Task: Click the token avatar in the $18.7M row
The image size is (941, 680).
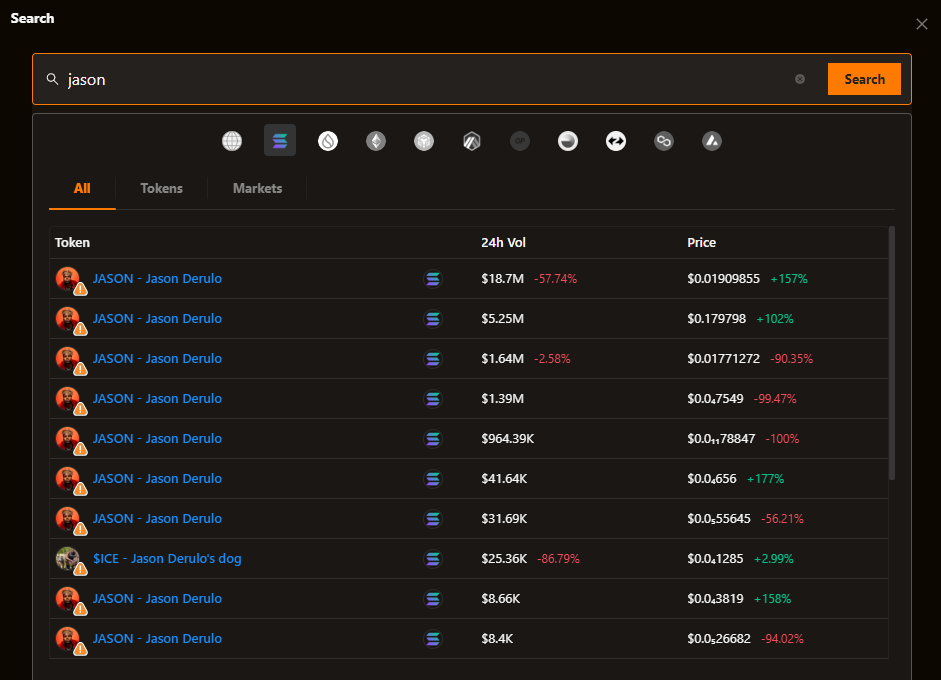Action: click(67, 278)
